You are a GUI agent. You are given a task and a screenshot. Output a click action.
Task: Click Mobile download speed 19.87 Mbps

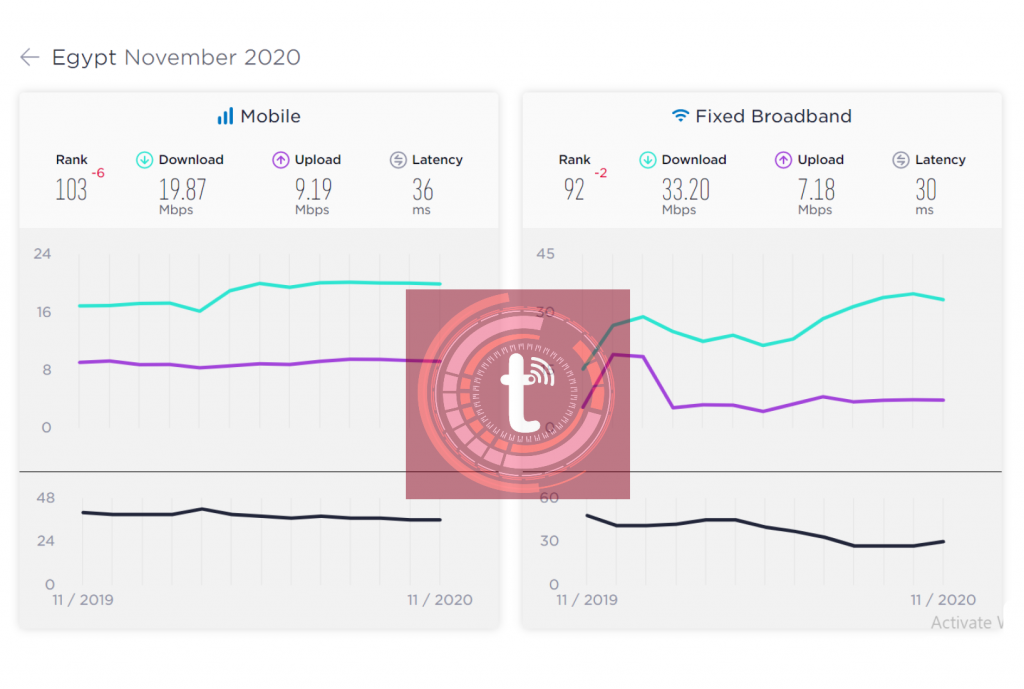[x=182, y=196]
